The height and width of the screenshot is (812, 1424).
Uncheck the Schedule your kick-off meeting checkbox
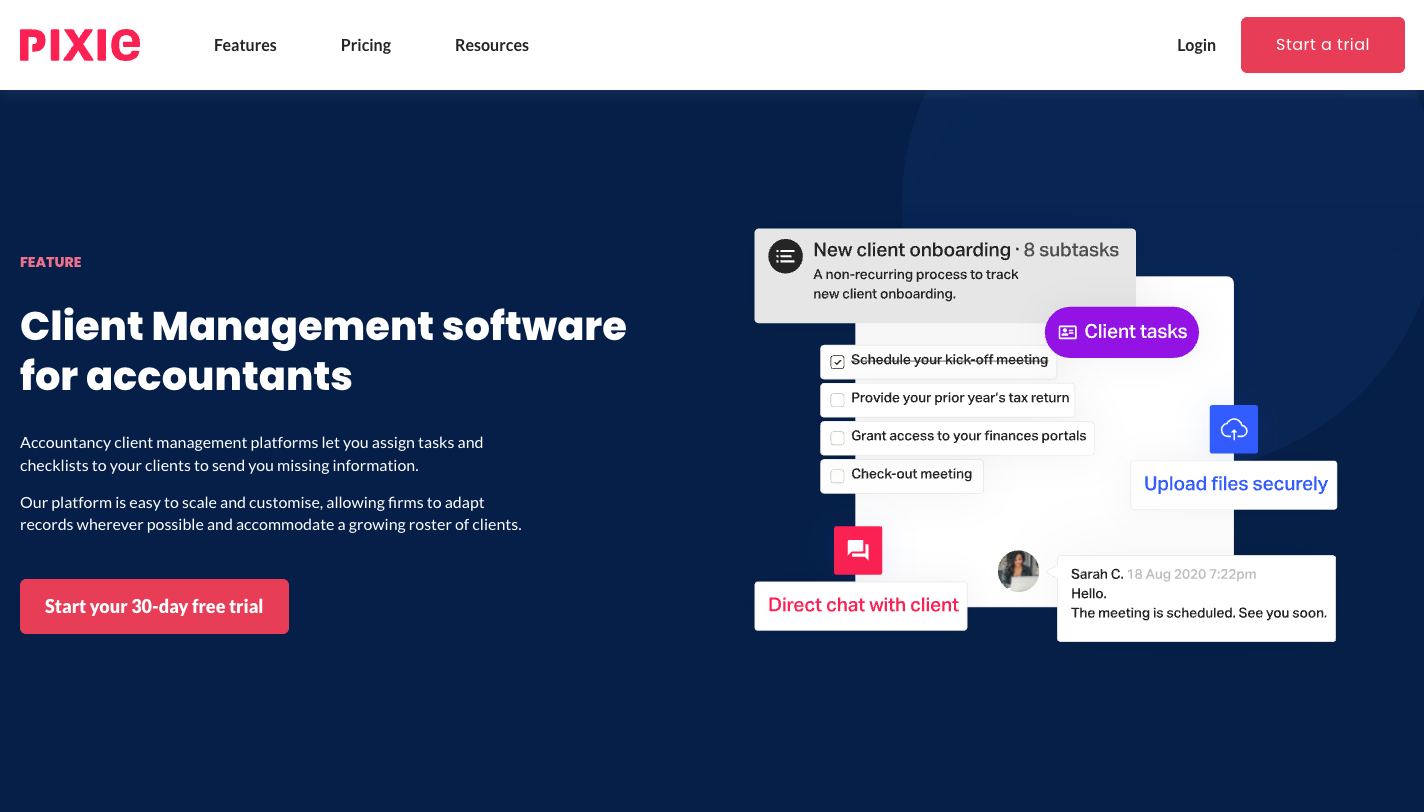838,361
